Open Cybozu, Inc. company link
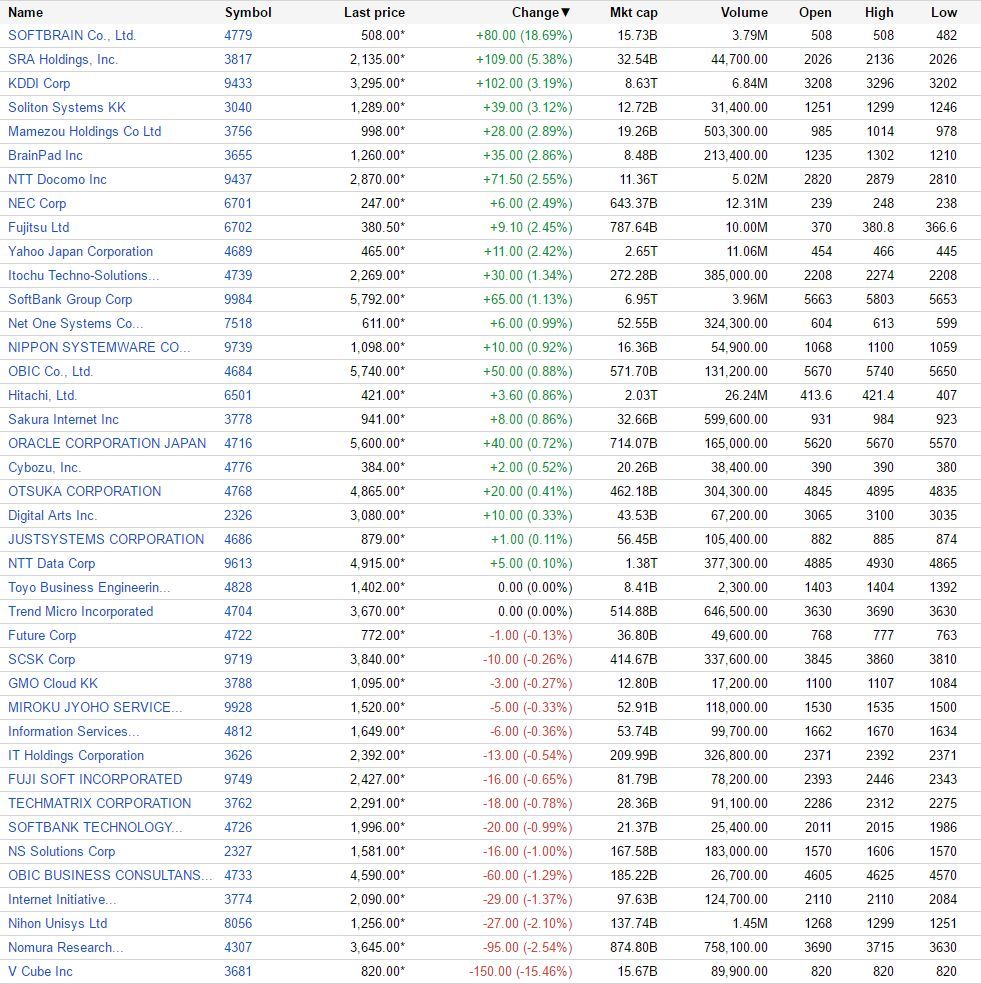This screenshot has width=981, height=984. click(x=45, y=468)
